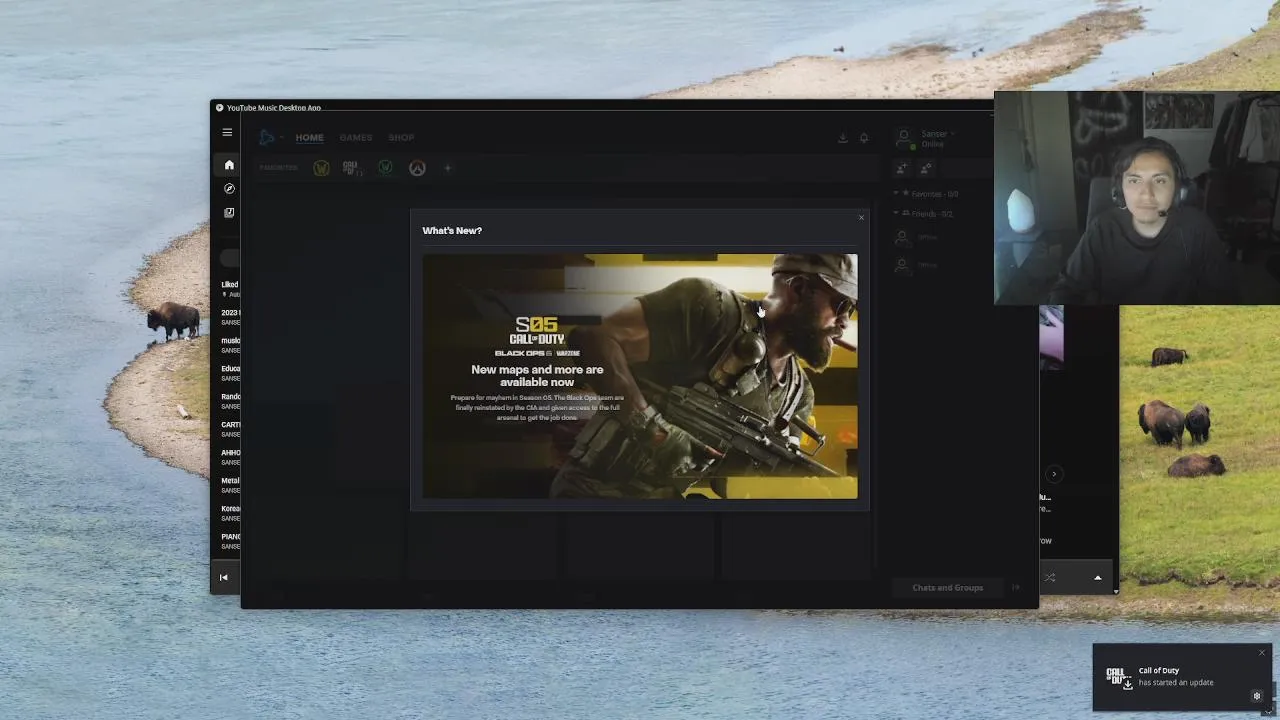This screenshot has width=1280, height=720.
Task: Click the Battle.net logo
Action: pos(267,137)
